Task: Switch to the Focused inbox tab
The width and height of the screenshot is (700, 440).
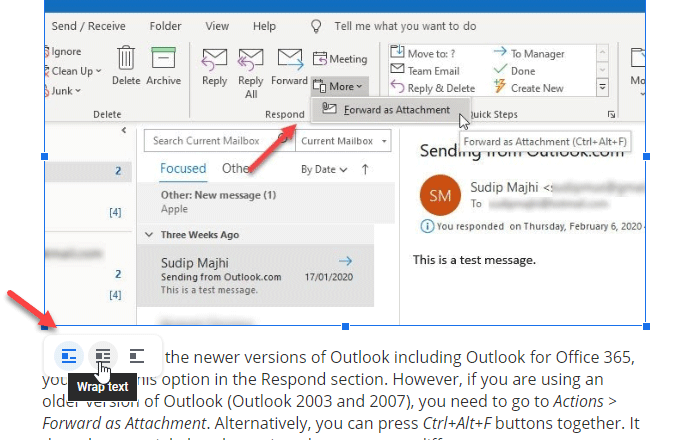Action: 183,169
